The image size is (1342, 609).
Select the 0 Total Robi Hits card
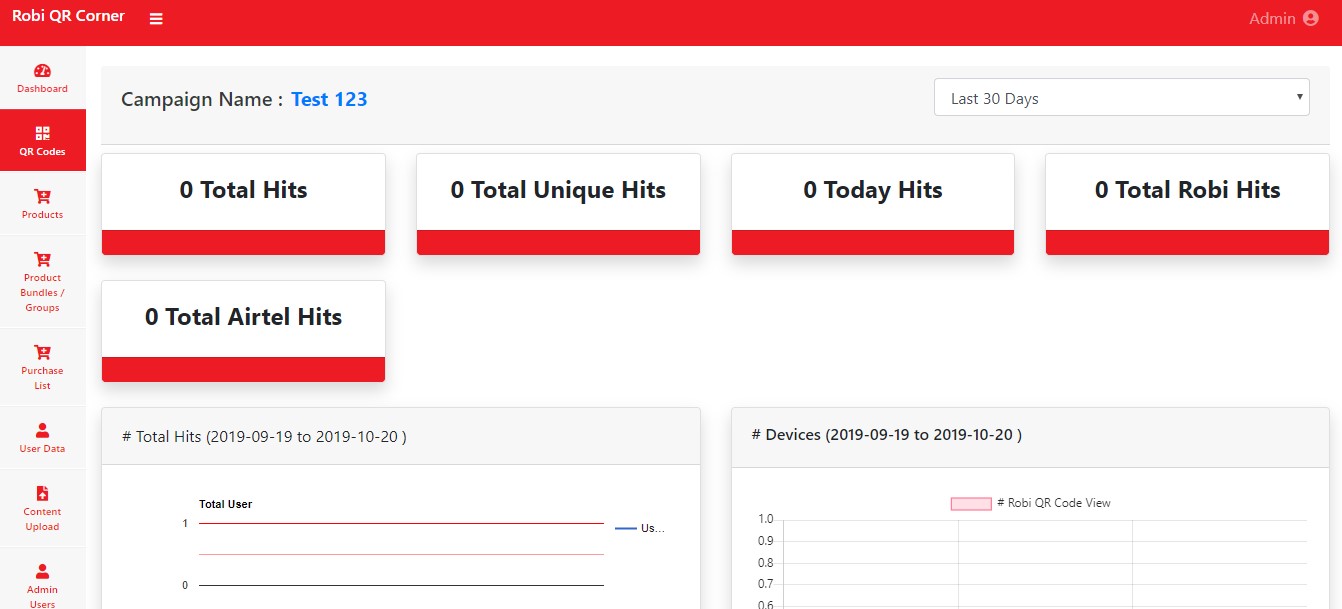click(1187, 204)
